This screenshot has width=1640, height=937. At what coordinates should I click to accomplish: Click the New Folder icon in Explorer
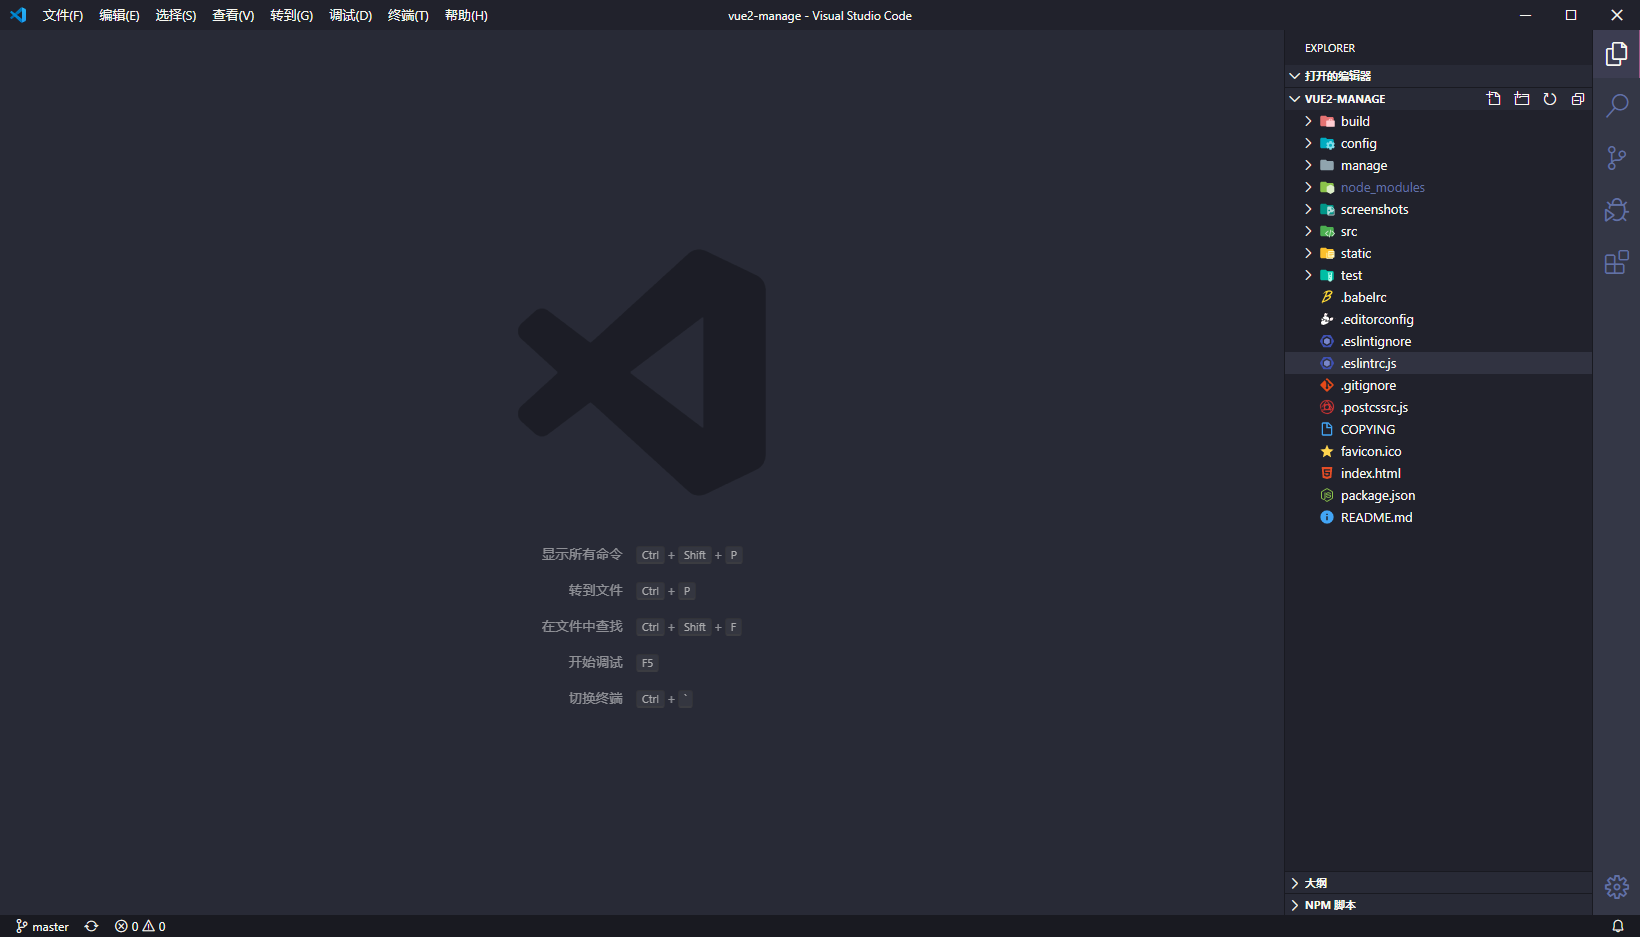(1521, 98)
